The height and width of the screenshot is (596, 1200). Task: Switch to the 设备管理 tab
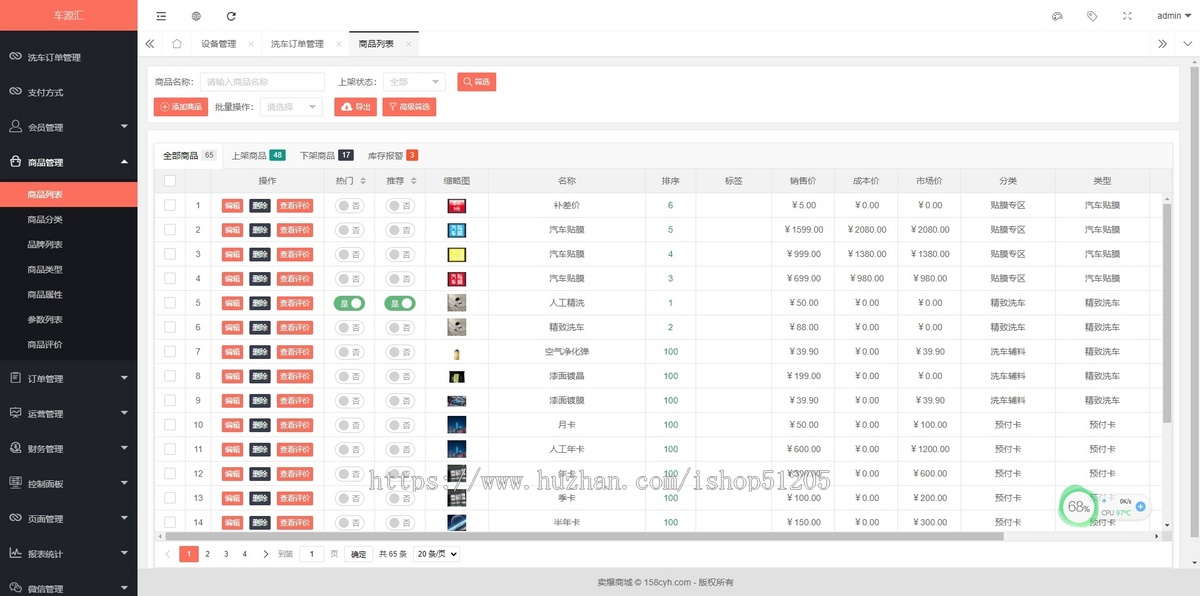218,44
